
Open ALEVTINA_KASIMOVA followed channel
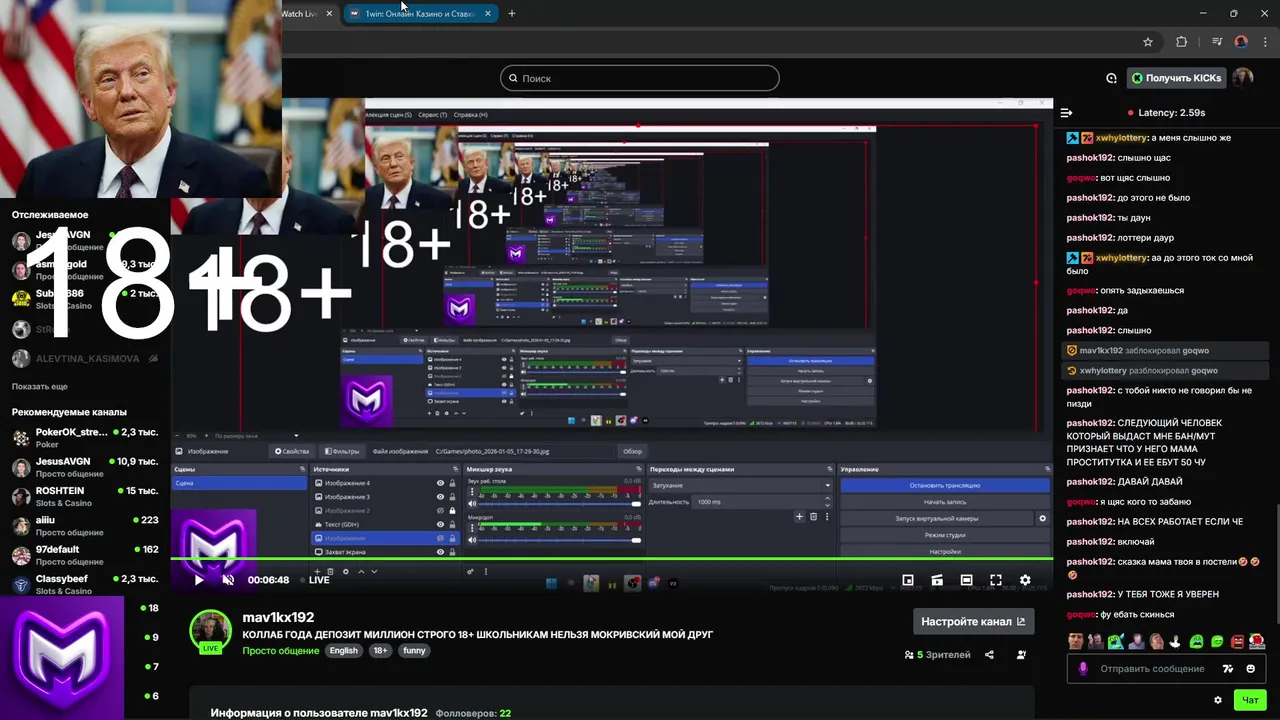coord(85,358)
